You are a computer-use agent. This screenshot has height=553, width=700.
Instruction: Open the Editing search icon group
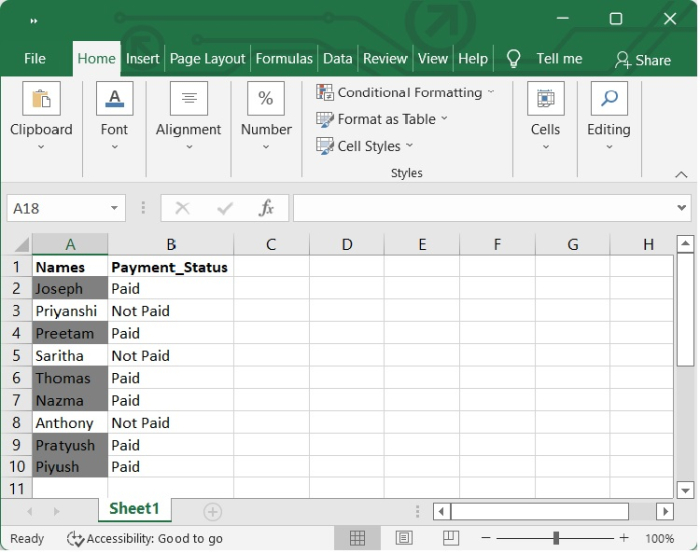(x=609, y=98)
